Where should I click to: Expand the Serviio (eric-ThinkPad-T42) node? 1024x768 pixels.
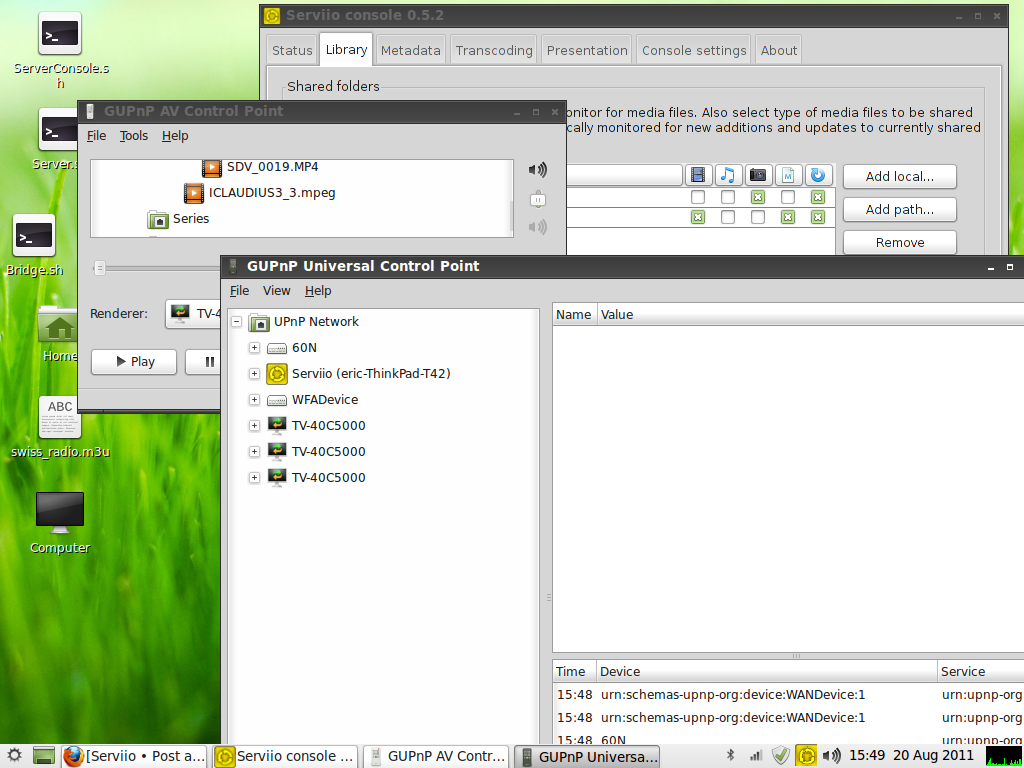[254, 374]
